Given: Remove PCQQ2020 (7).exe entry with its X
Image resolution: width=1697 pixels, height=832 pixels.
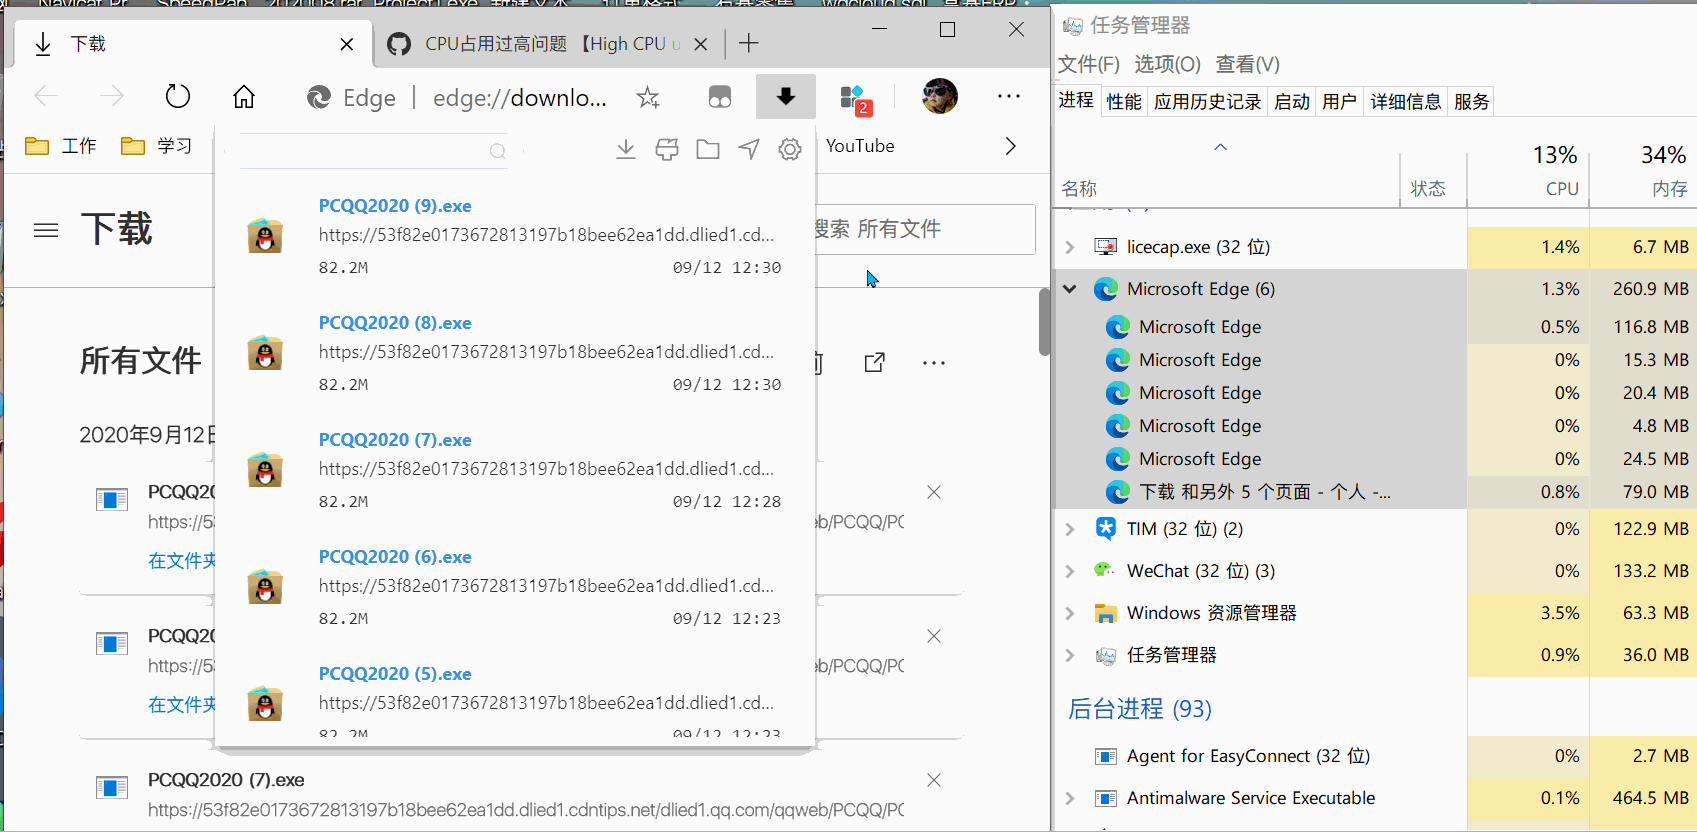Looking at the screenshot, I should point(934,780).
